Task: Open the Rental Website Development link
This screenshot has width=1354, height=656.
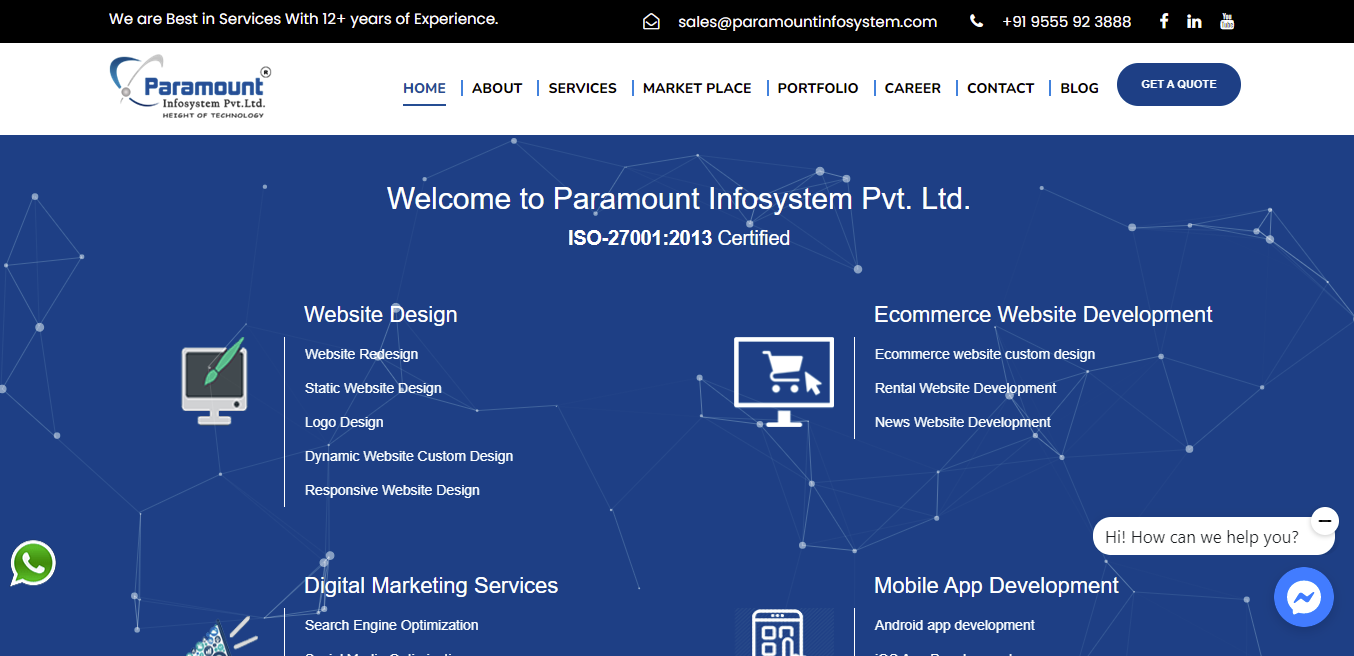Action: tap(965, 388)
